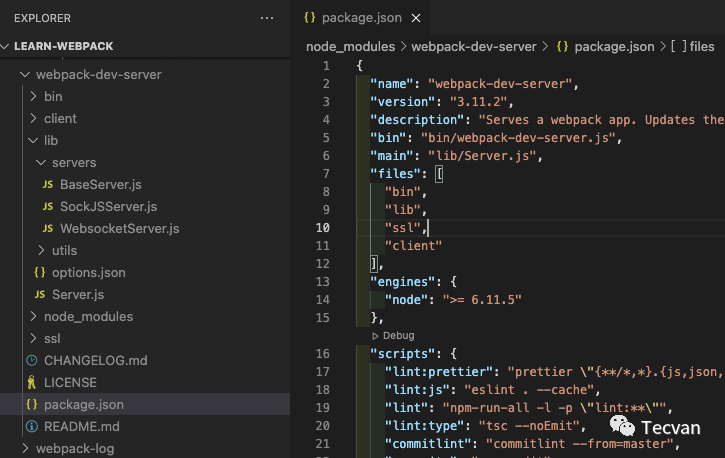Click braces icon in breadcrumb before package.json
The image size is (725, 458).
coord(562,47)
